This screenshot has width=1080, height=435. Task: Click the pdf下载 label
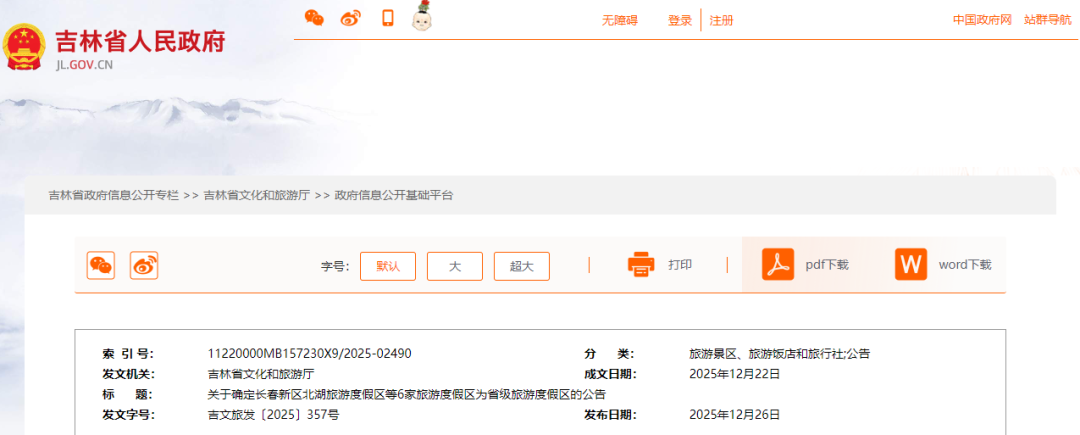click(827, 265)
